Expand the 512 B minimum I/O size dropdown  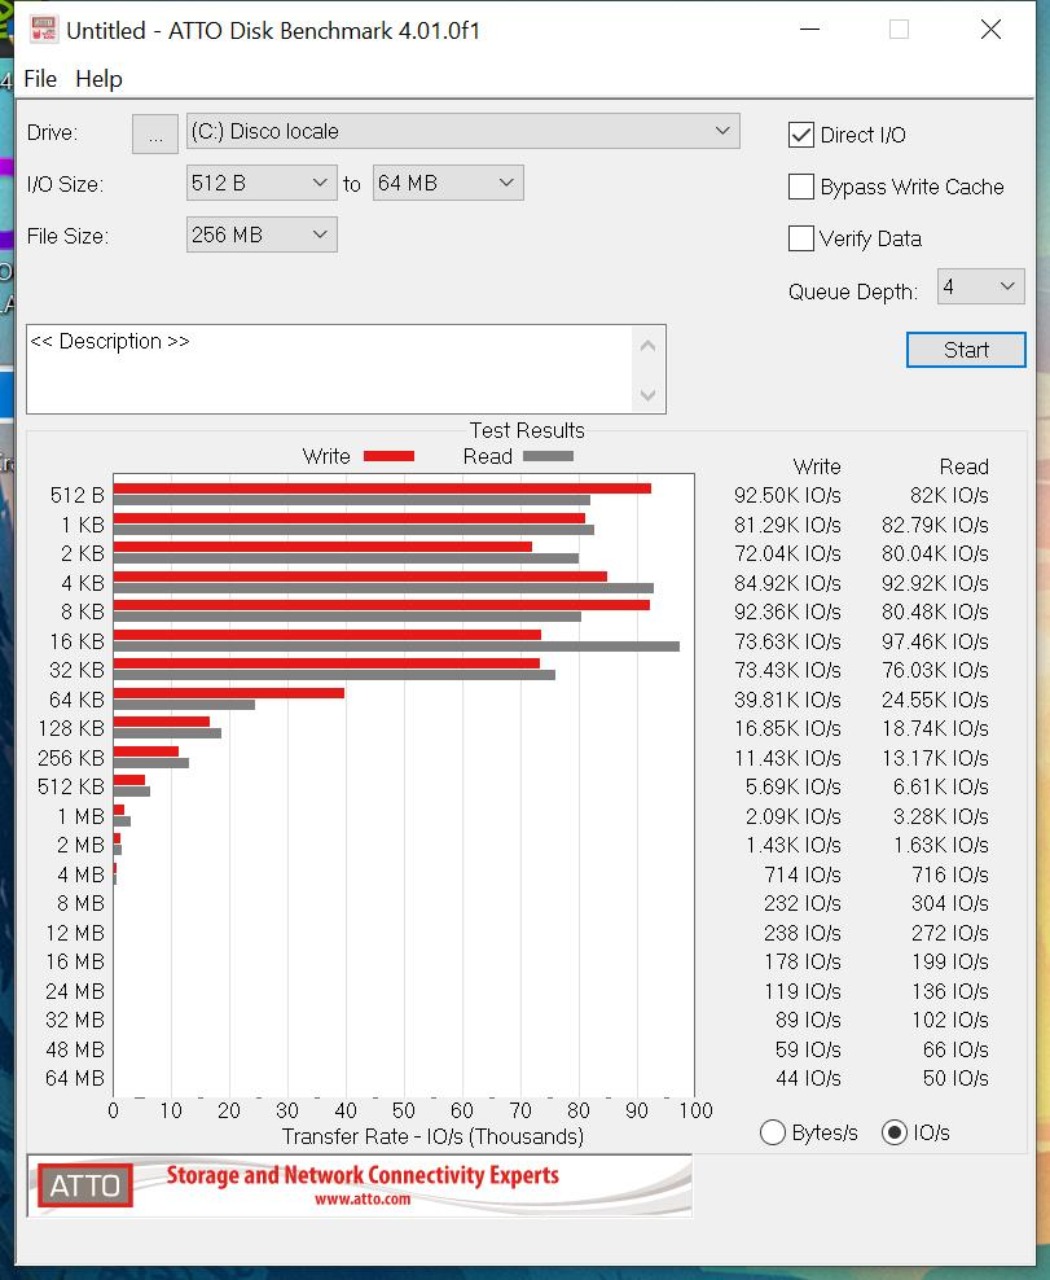(x=261, y=183)
